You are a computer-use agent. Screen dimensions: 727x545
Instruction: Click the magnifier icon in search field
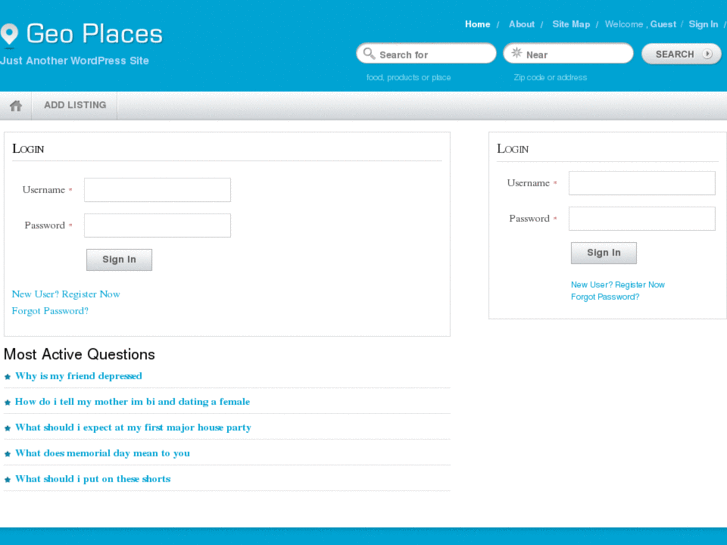(369, 54)
